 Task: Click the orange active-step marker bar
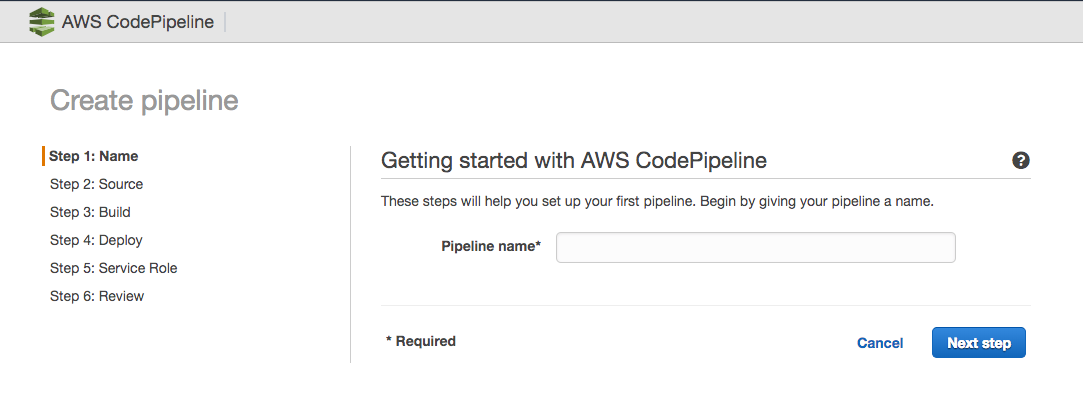pyautogui.click(x=44, y=156)
